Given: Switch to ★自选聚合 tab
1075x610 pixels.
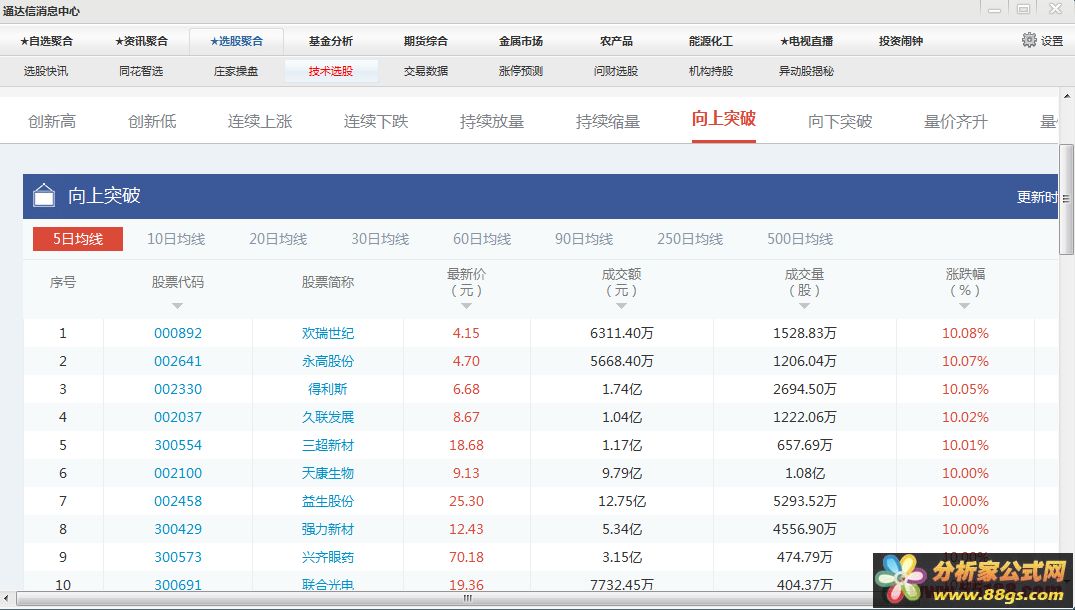Looking at the screenshot, I should pyautogui.click(x=47, y=41).
